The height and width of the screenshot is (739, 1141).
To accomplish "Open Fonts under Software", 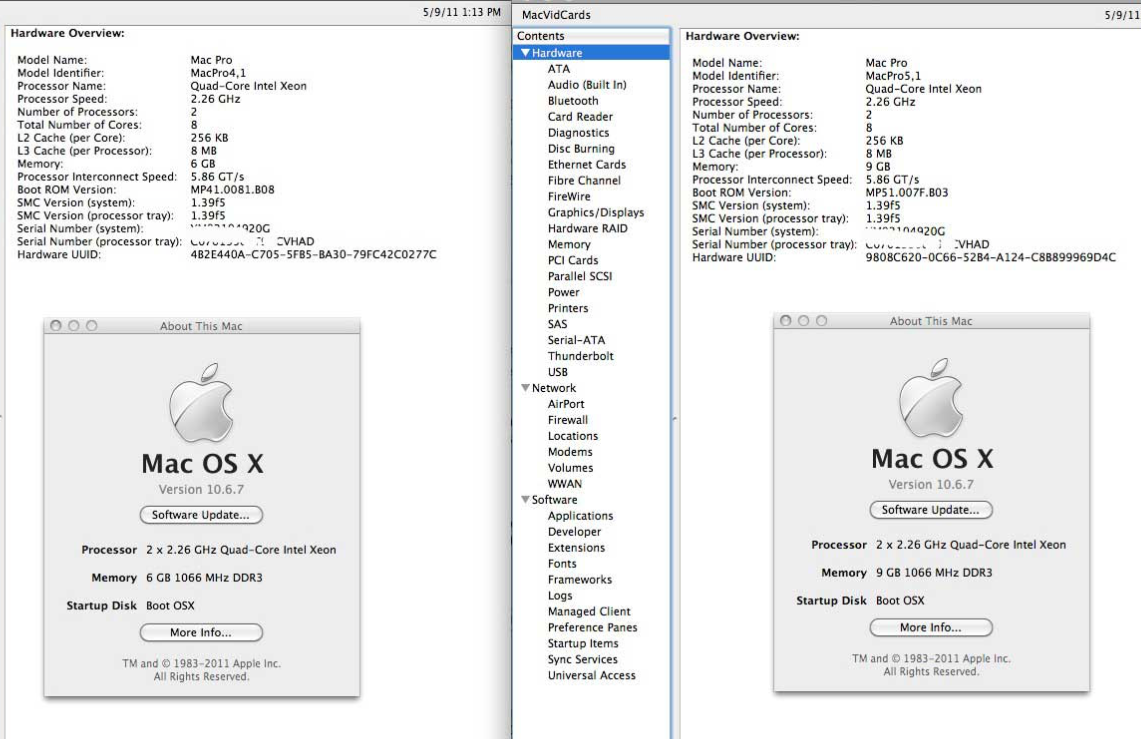I will point(562,565).
